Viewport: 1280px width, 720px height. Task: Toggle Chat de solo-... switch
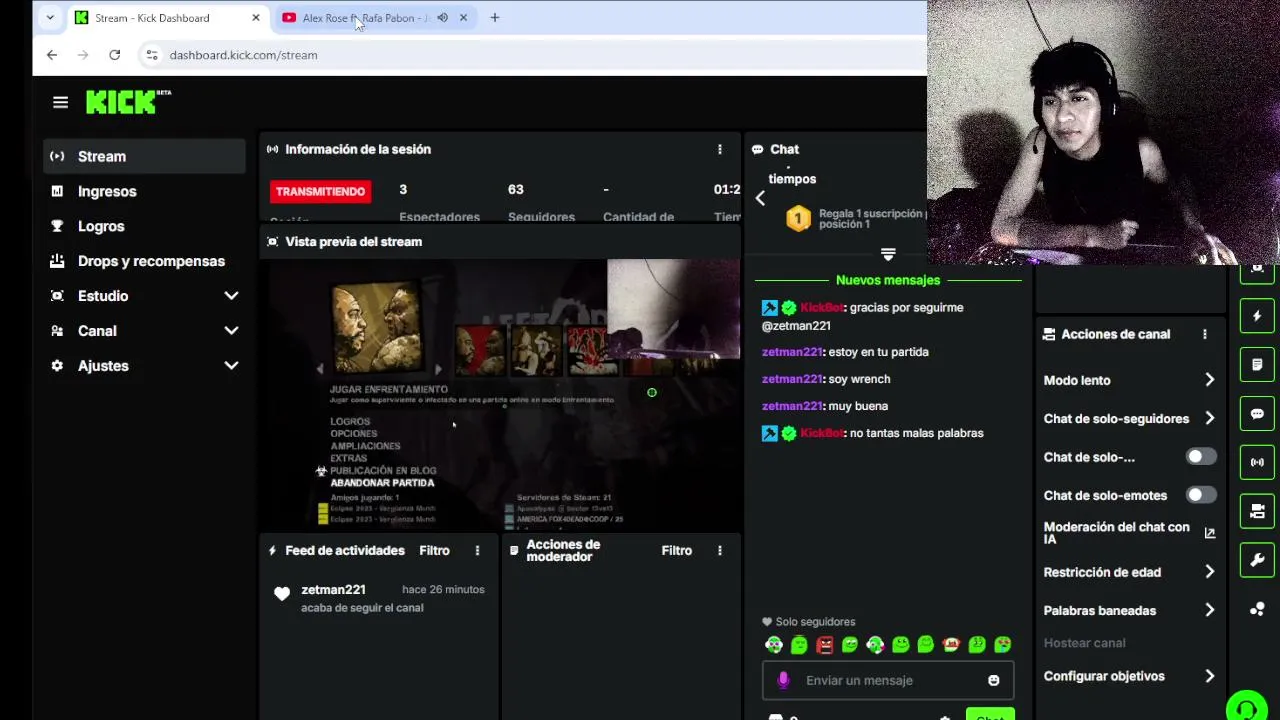(1201, 457)
